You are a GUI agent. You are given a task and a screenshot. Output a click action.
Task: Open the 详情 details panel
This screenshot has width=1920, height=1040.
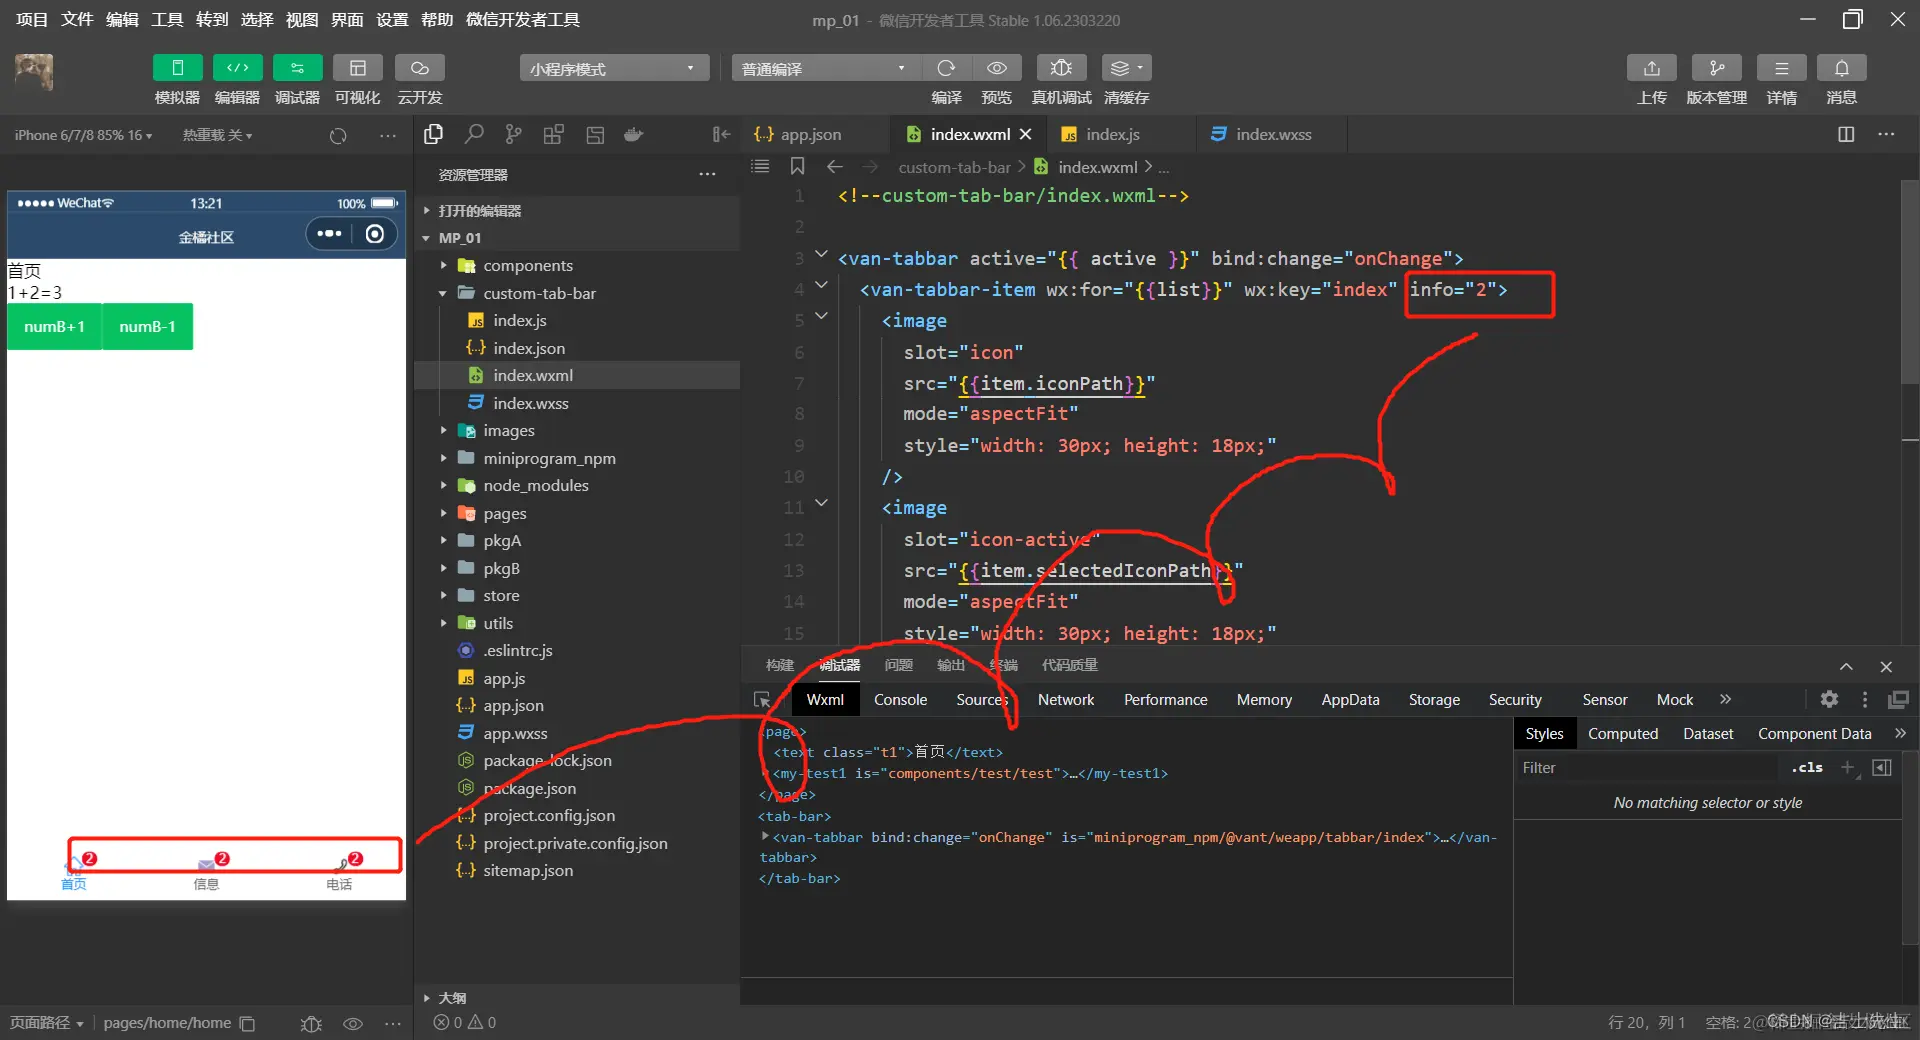[x=1781, y=68]
